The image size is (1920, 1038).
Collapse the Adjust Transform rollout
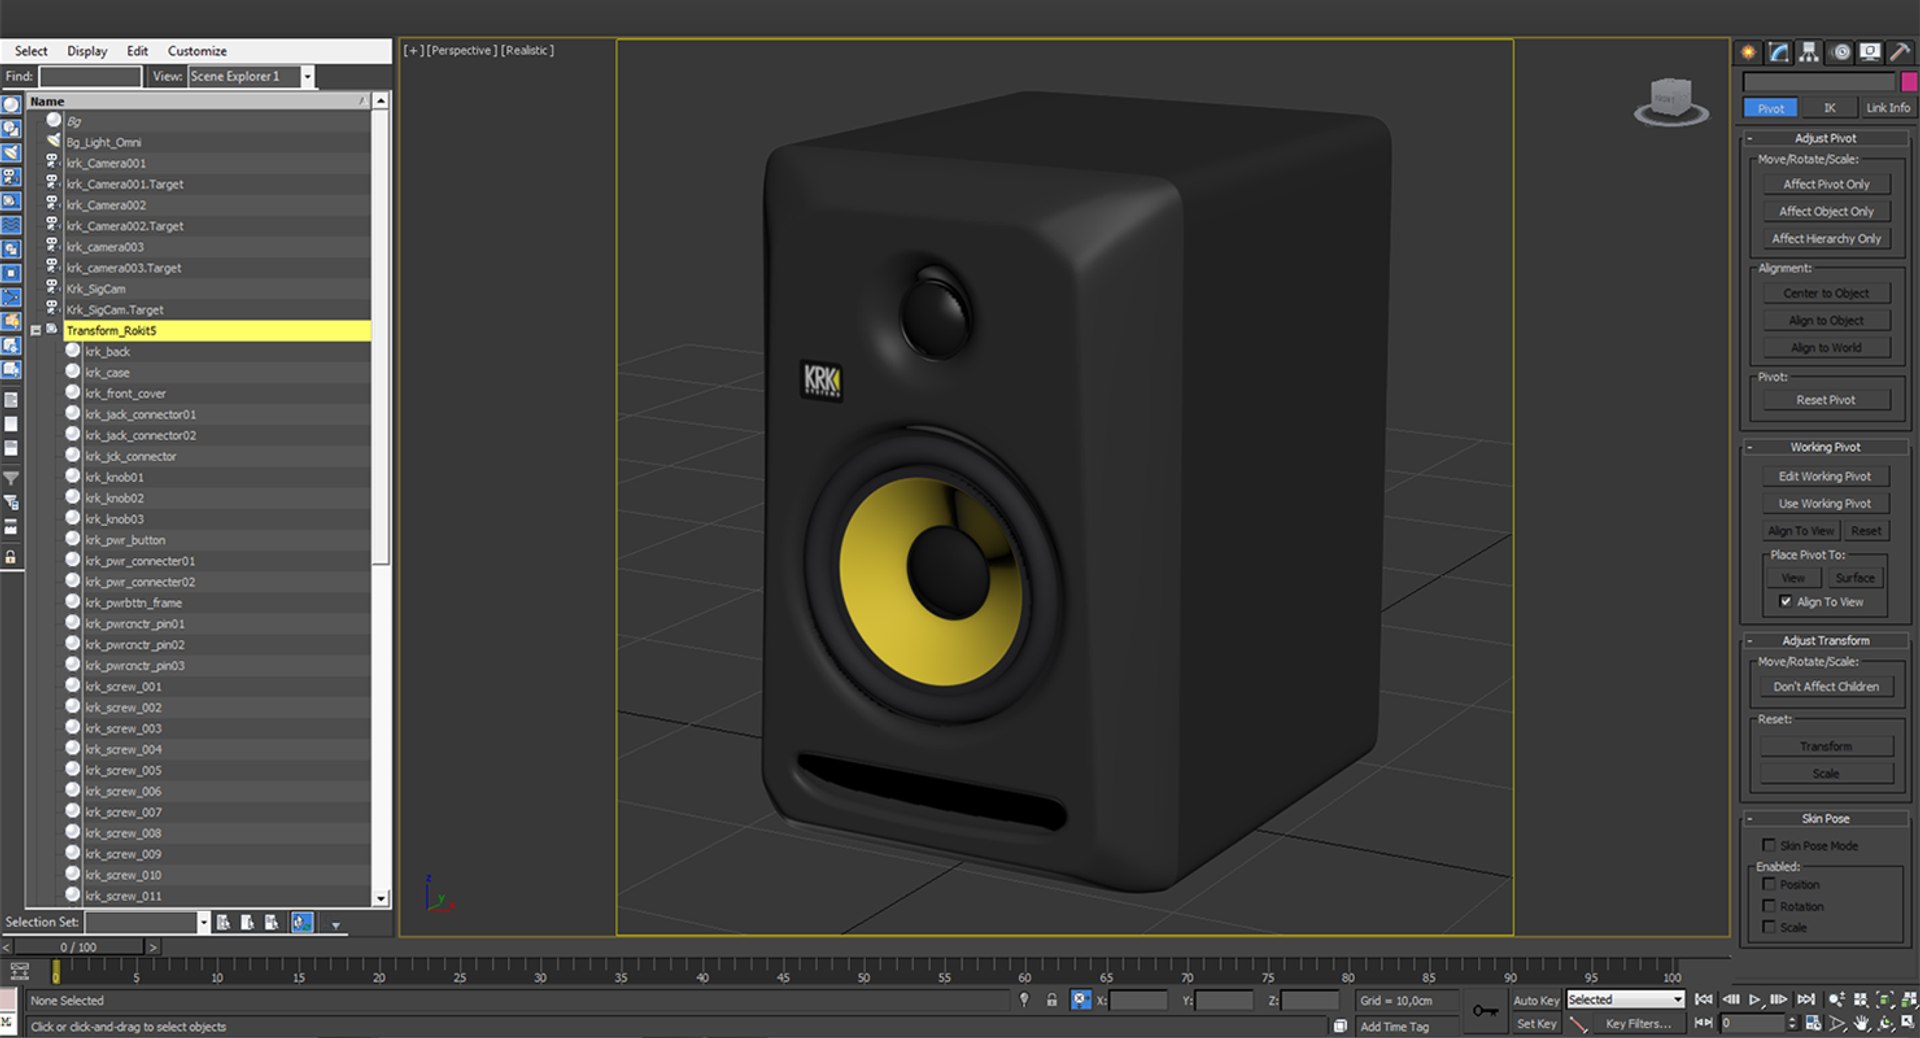1750,640
